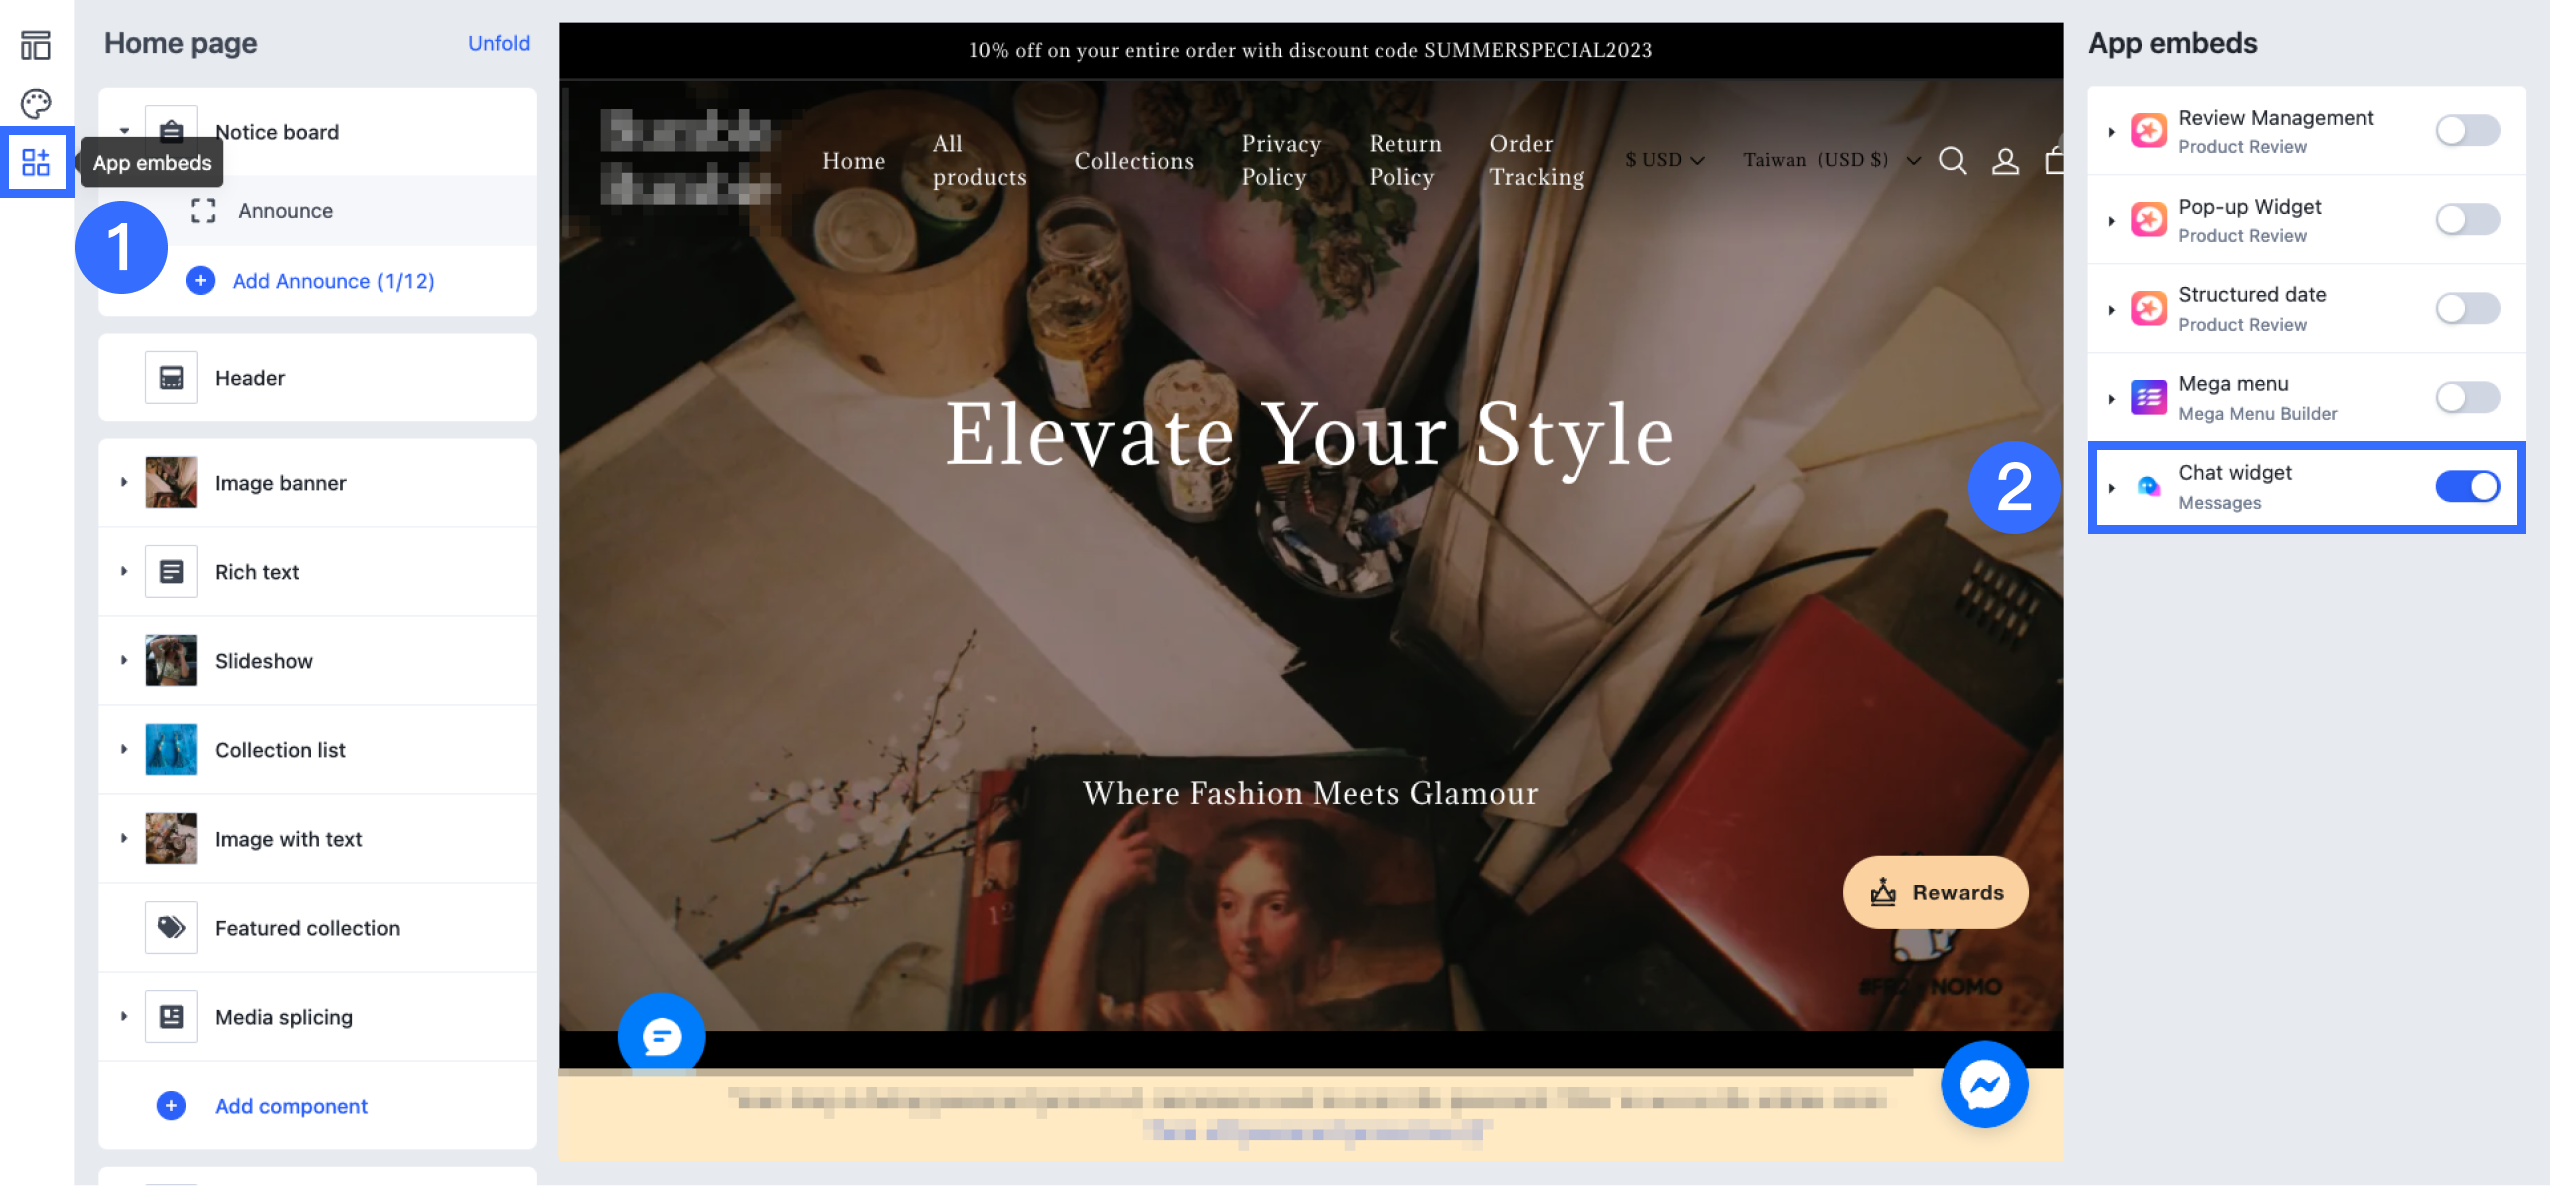Viewport: 2550px width, 1186px height.
Task: Turn on the Mega menu toggle
Action: [2467, 398]
